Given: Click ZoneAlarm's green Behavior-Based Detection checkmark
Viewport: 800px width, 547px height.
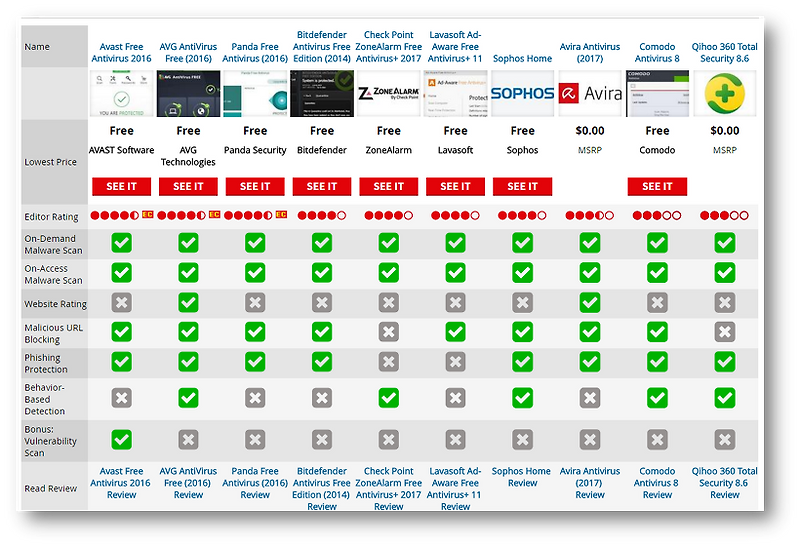Looking at the screenshot, I should tap(389, 398).
